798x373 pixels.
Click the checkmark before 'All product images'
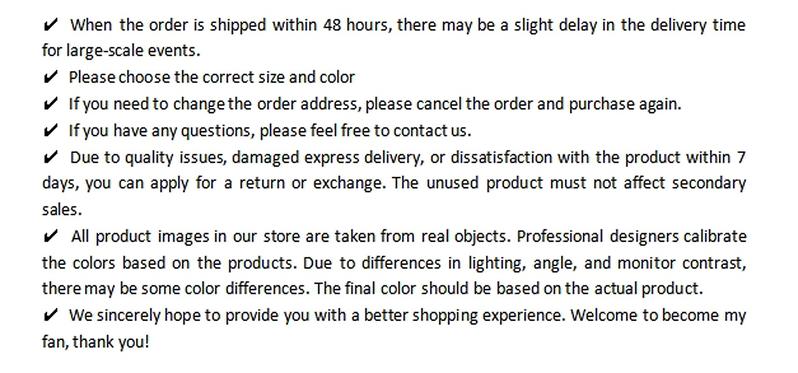pyautogui.click(x=50, y=236)
